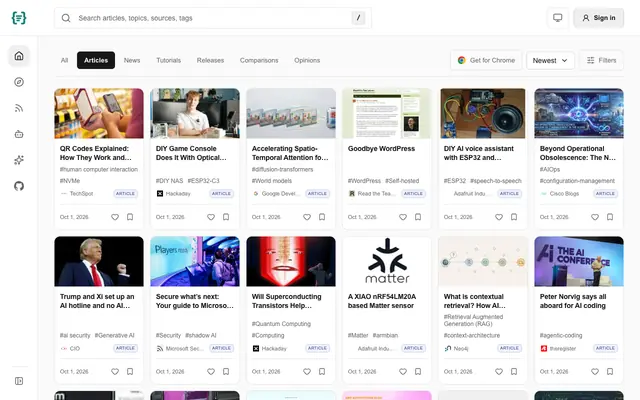Open the Will Superconducting Transistors title
The width and height of the screenshot is (640, 400).
pos(287,301)
